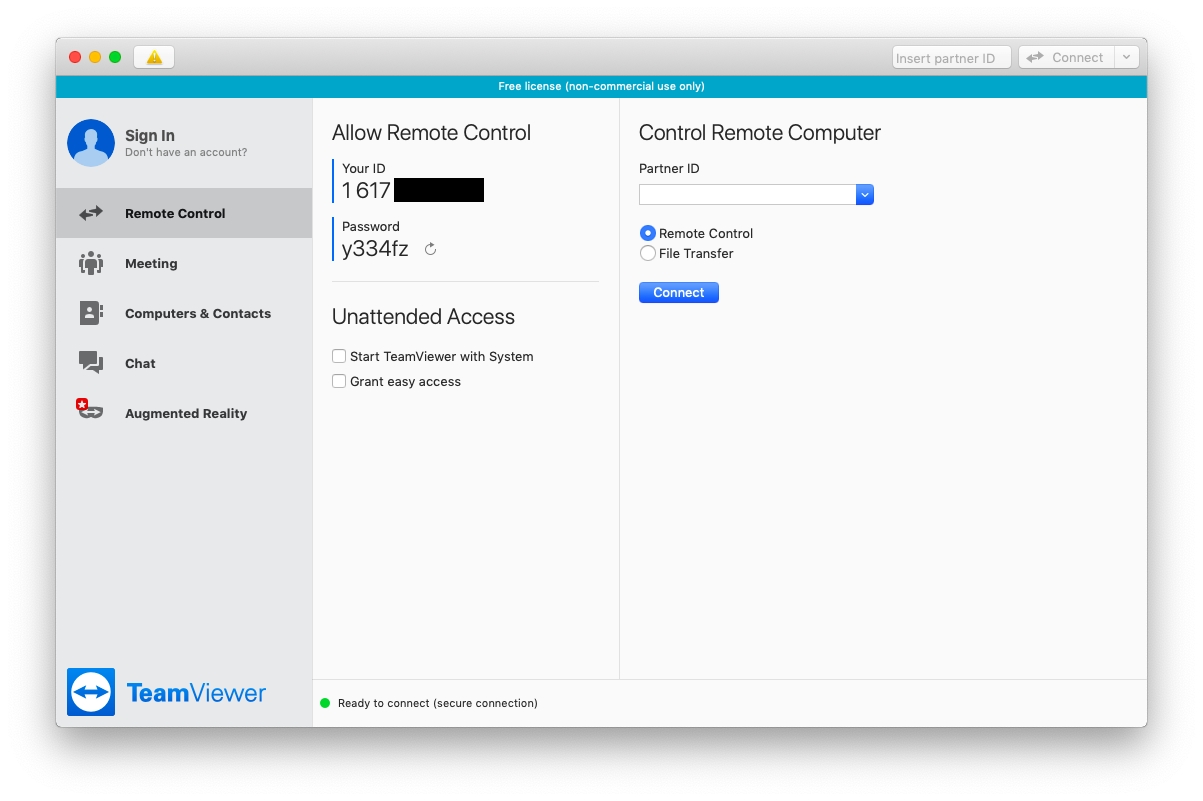The width and height of the screenshot is (1203, 801).
Task: Open the Meeting section in sidebar
Action: click(151, 264)
